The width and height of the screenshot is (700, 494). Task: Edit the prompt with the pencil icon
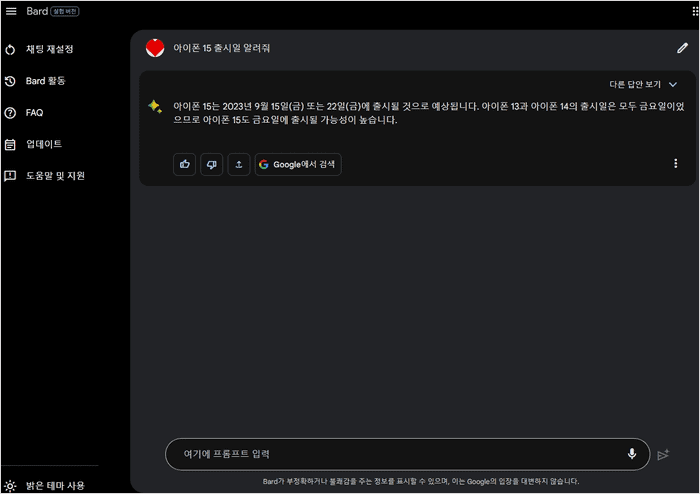[682, 48]
